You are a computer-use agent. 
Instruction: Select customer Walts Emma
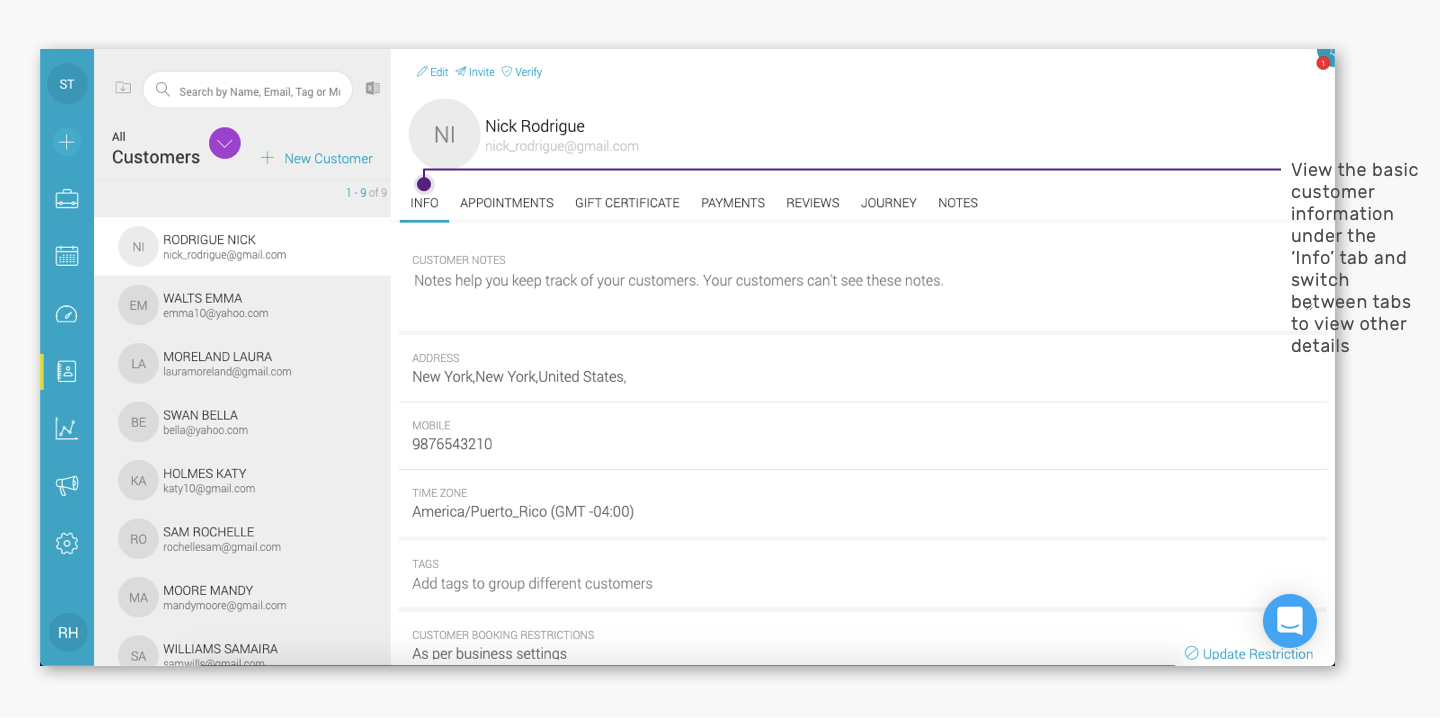coord(242,305)
